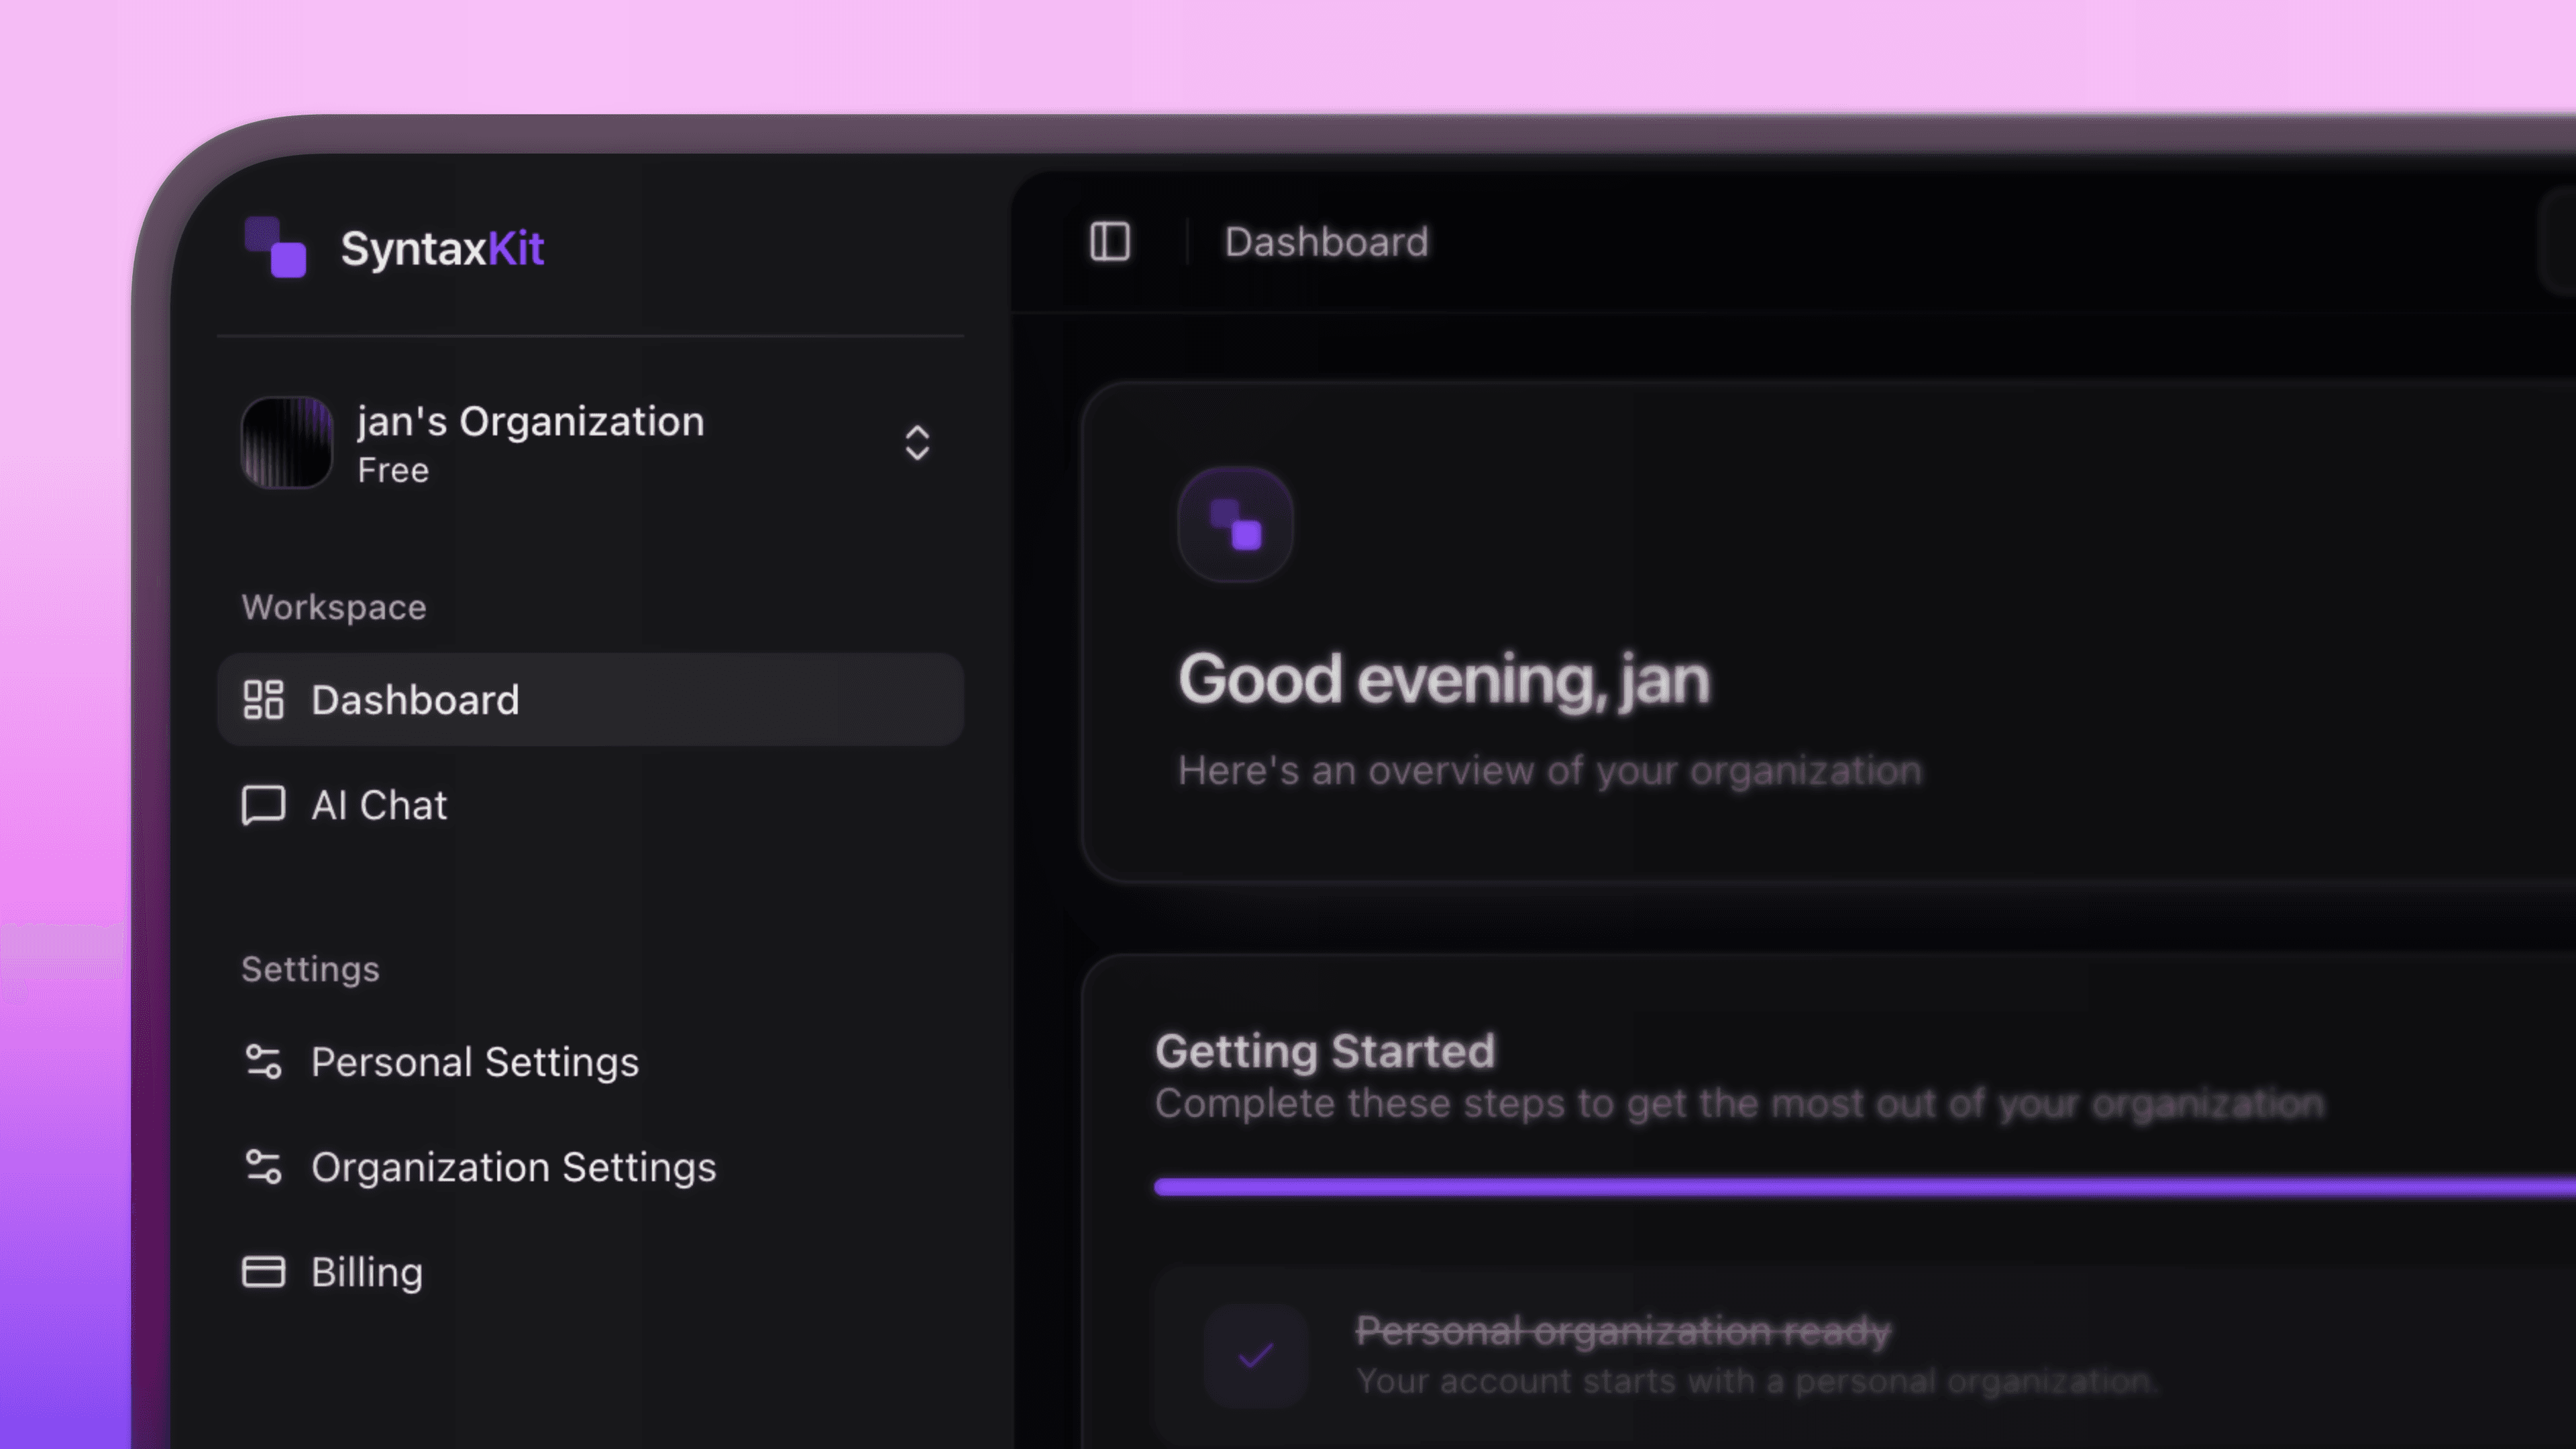Click the Organization Settings sliders icon

264,1167
